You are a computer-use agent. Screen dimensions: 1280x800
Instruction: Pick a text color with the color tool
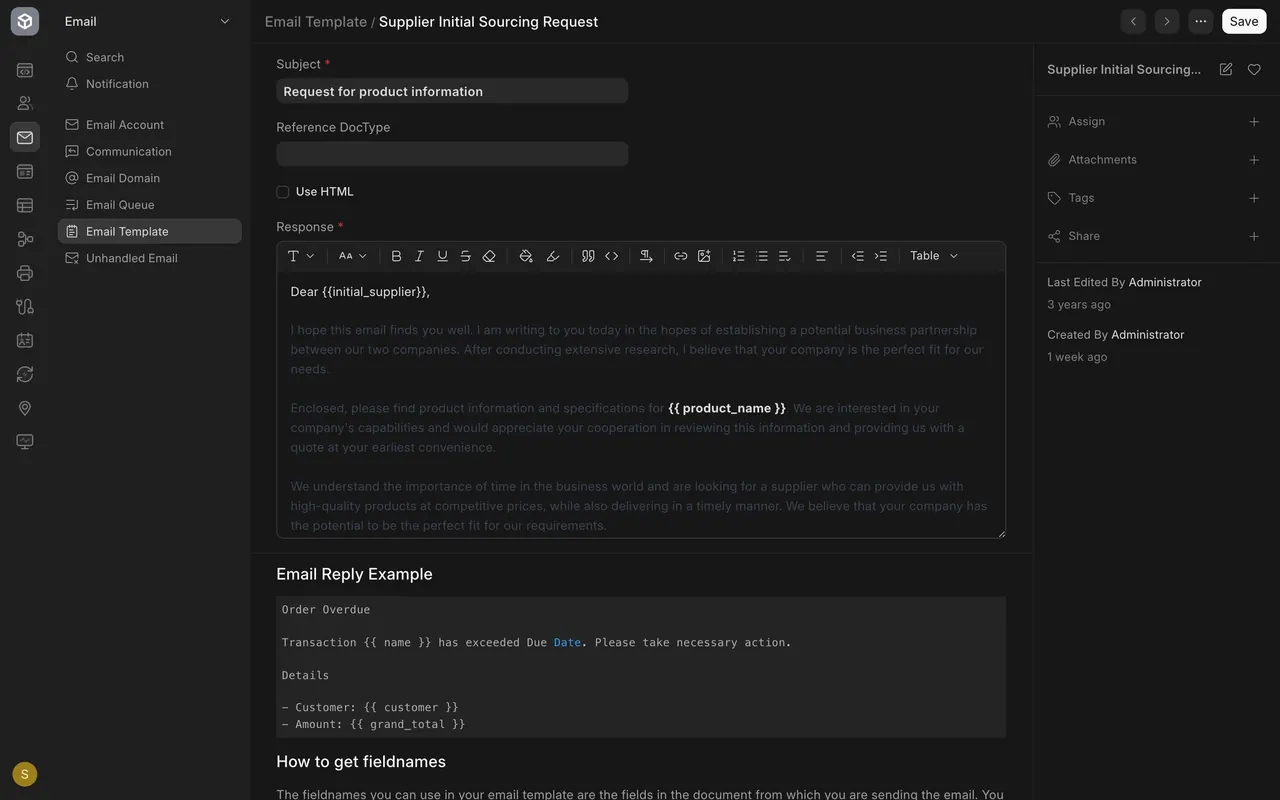click(526, 256)
